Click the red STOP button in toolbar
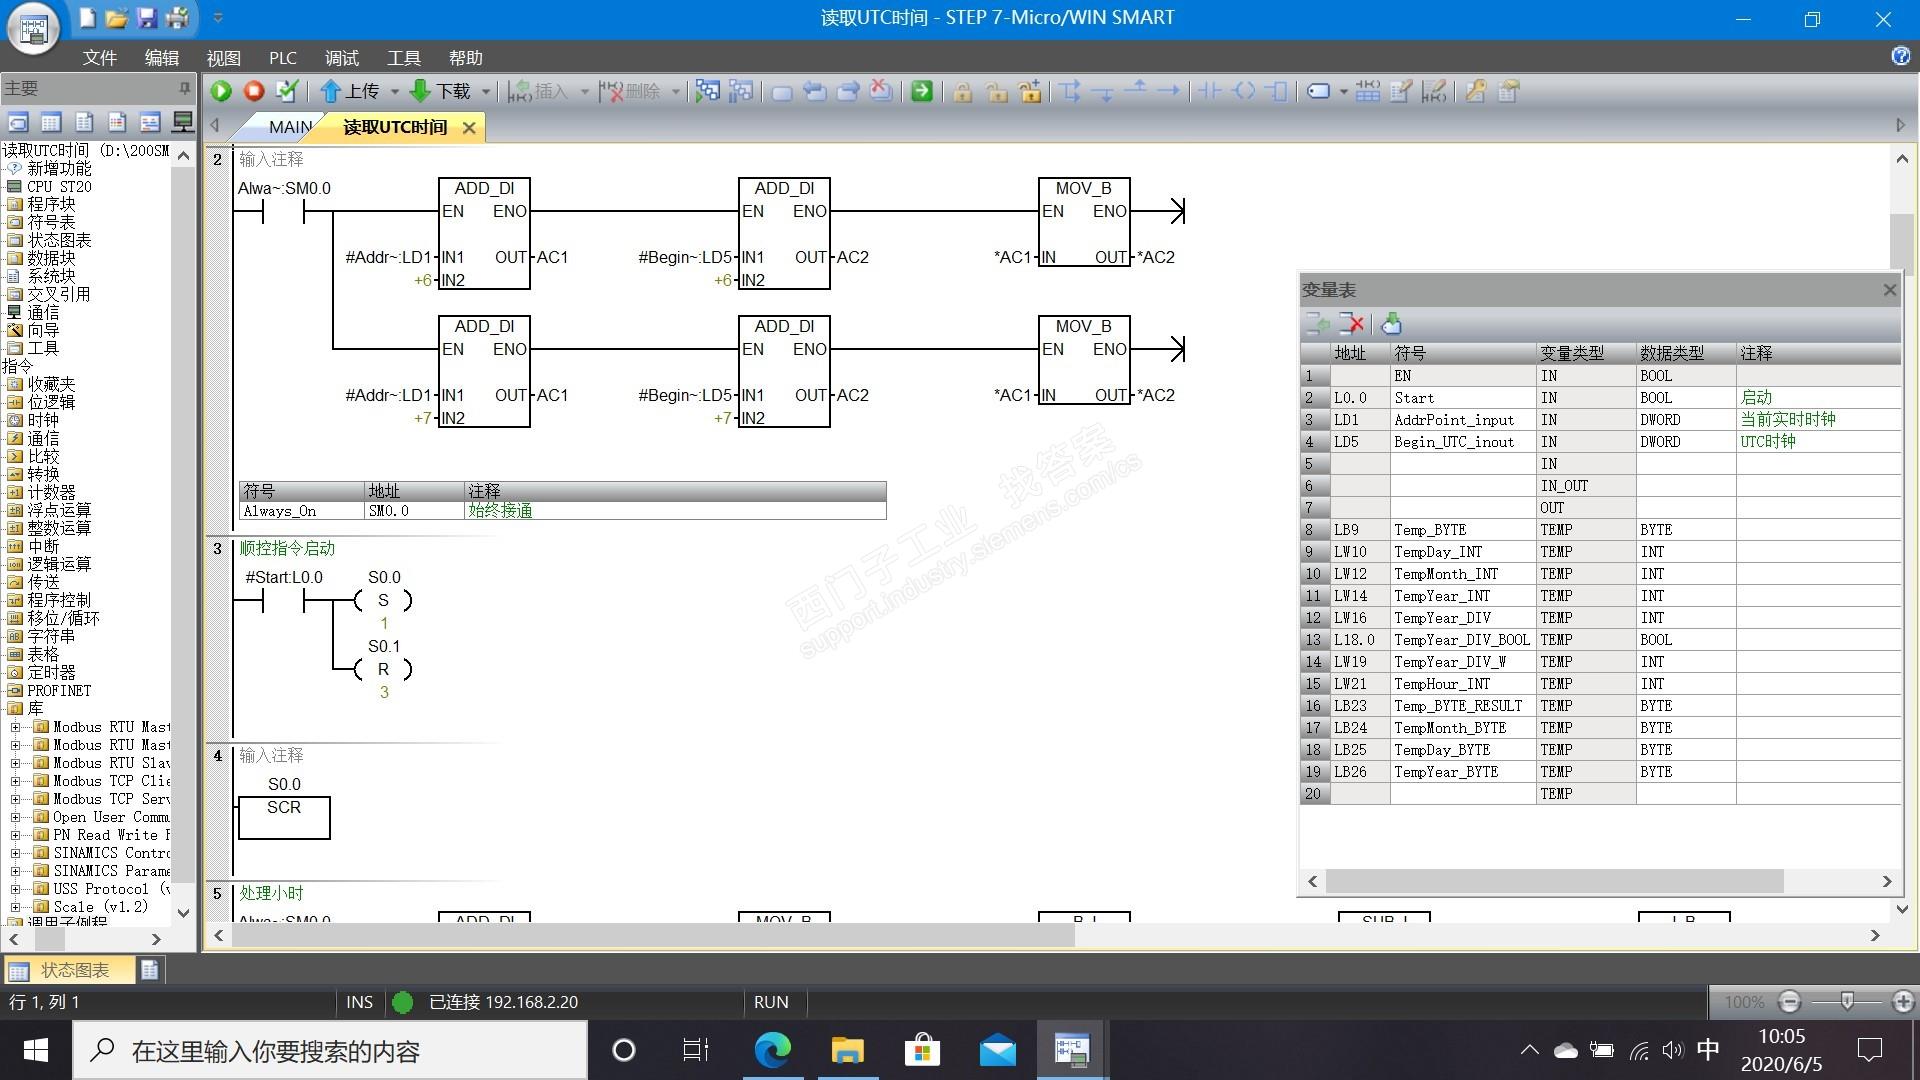 [x=254, y=92]
